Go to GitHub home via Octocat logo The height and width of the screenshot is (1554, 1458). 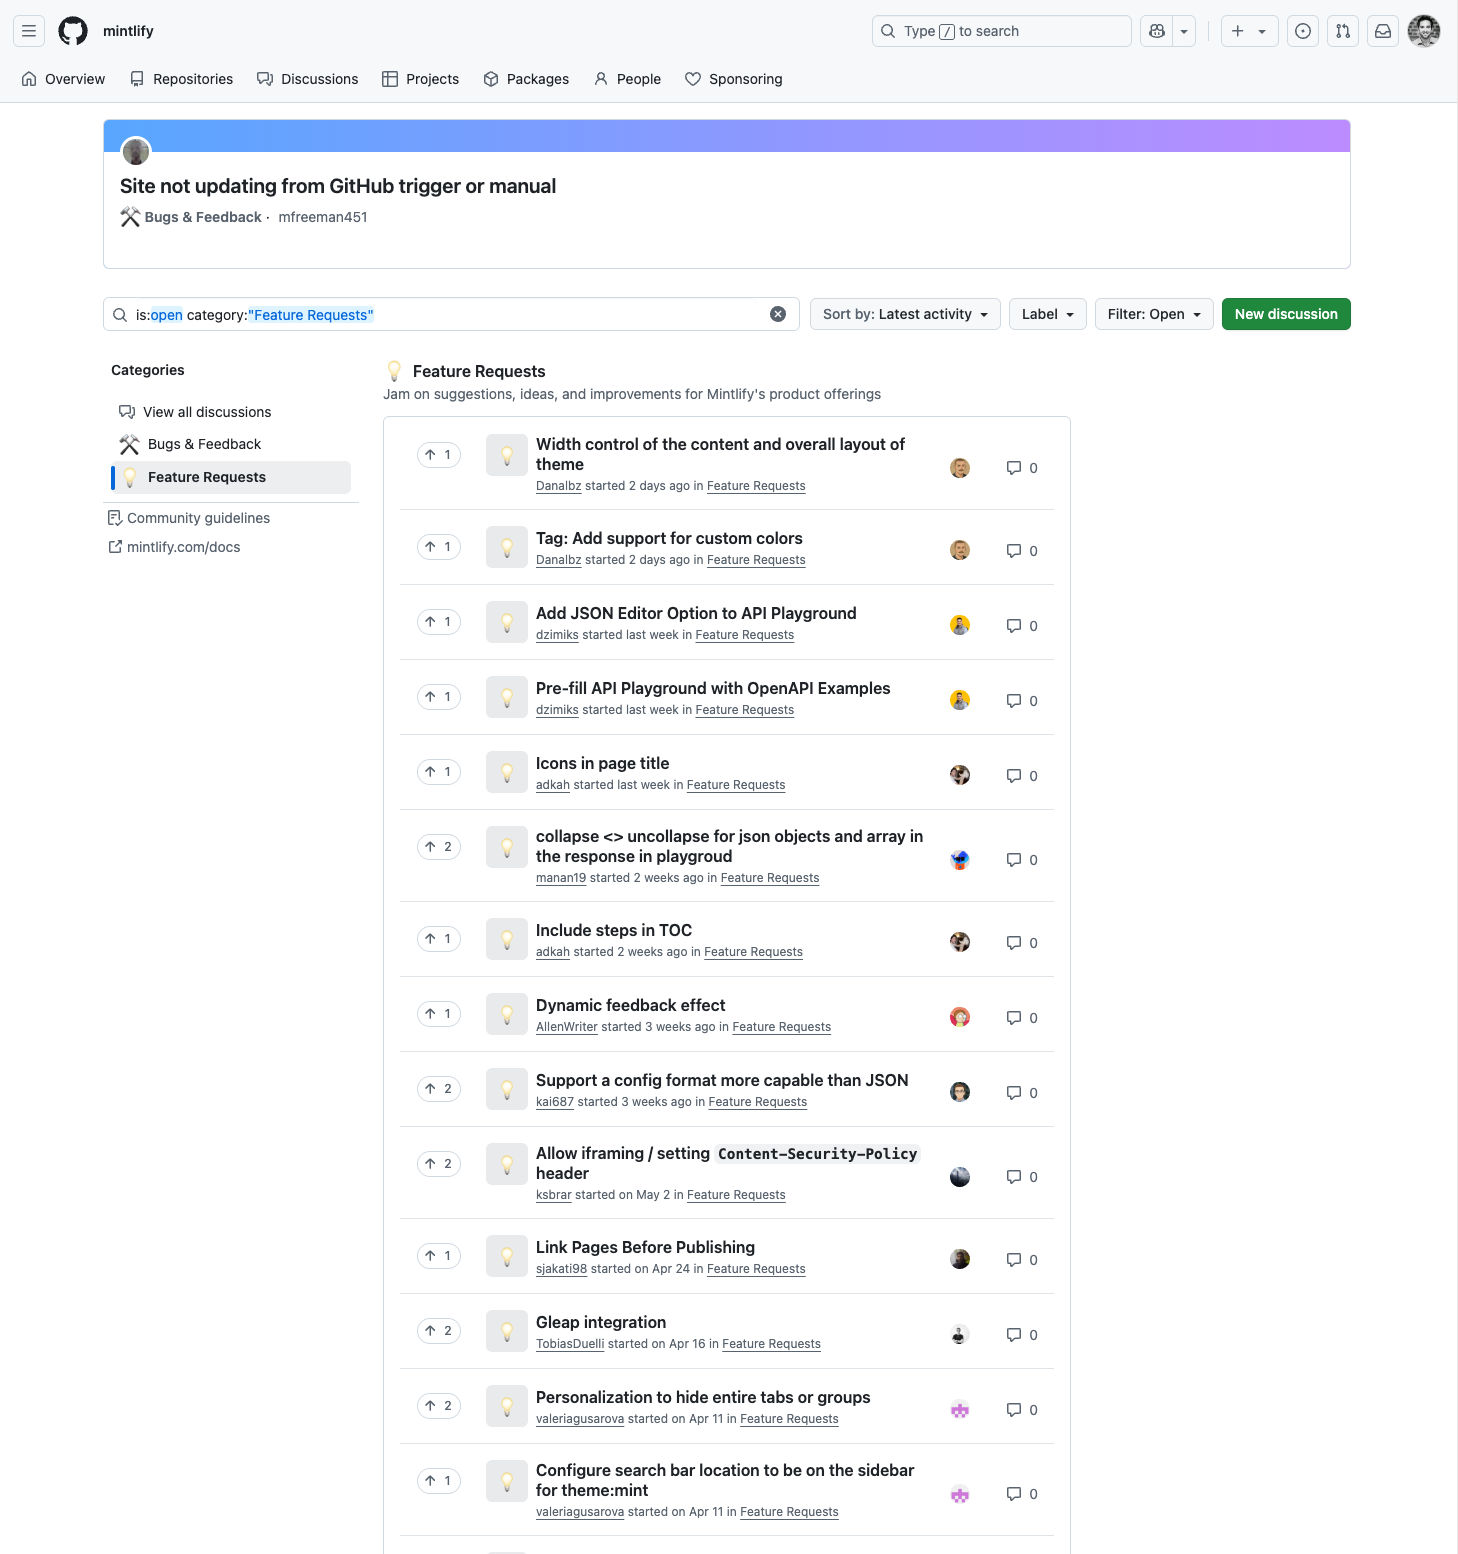point(73,31)
